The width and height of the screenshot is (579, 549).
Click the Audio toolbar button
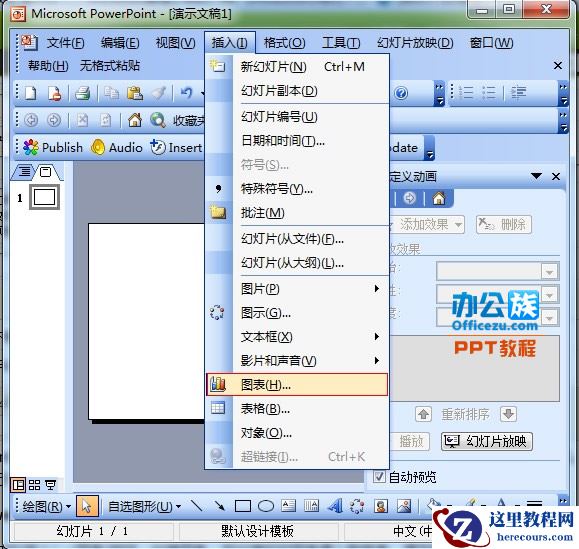coord(117,147)
